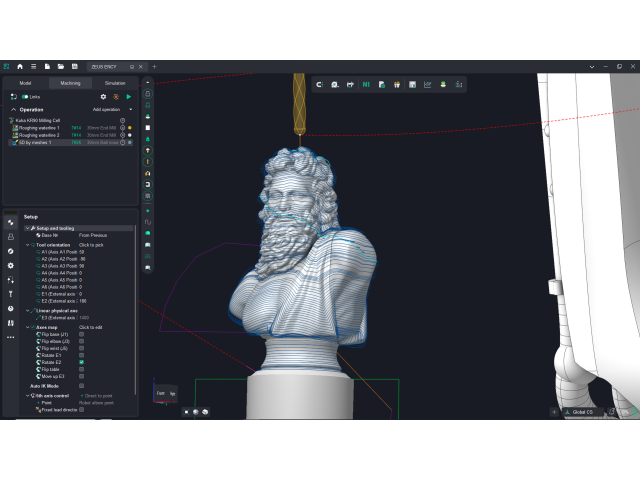640x480 pixels.
Task: Click the ellipsis icon in left sidebar
Action: (x=11, y=337)
